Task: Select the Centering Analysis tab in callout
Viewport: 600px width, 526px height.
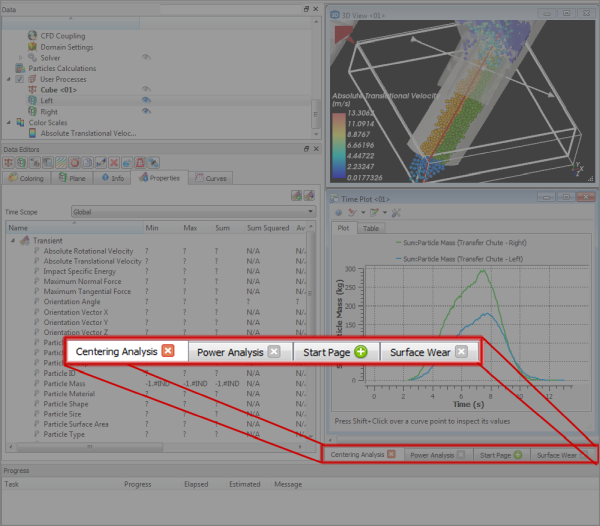Action: pos(116,351)
